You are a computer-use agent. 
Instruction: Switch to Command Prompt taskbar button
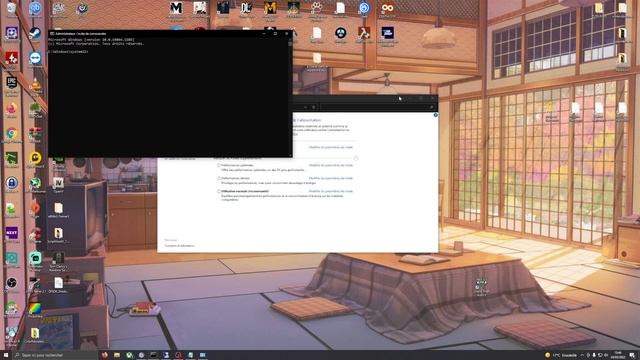point(153,355)
